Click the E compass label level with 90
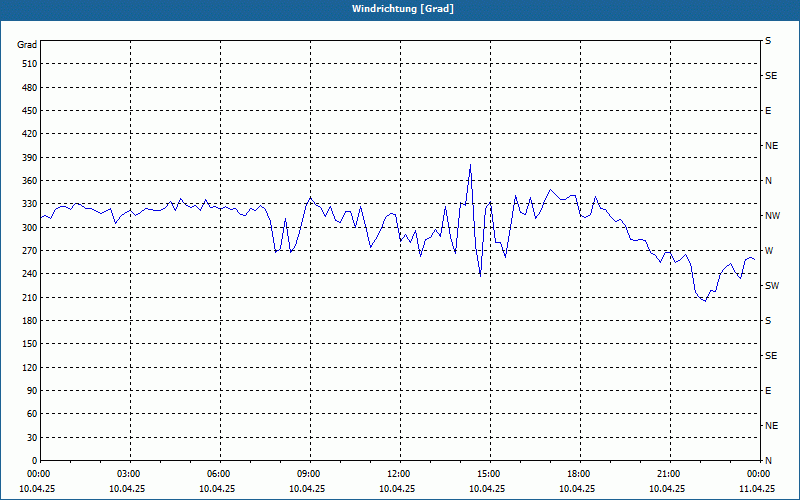 point(768,391)
